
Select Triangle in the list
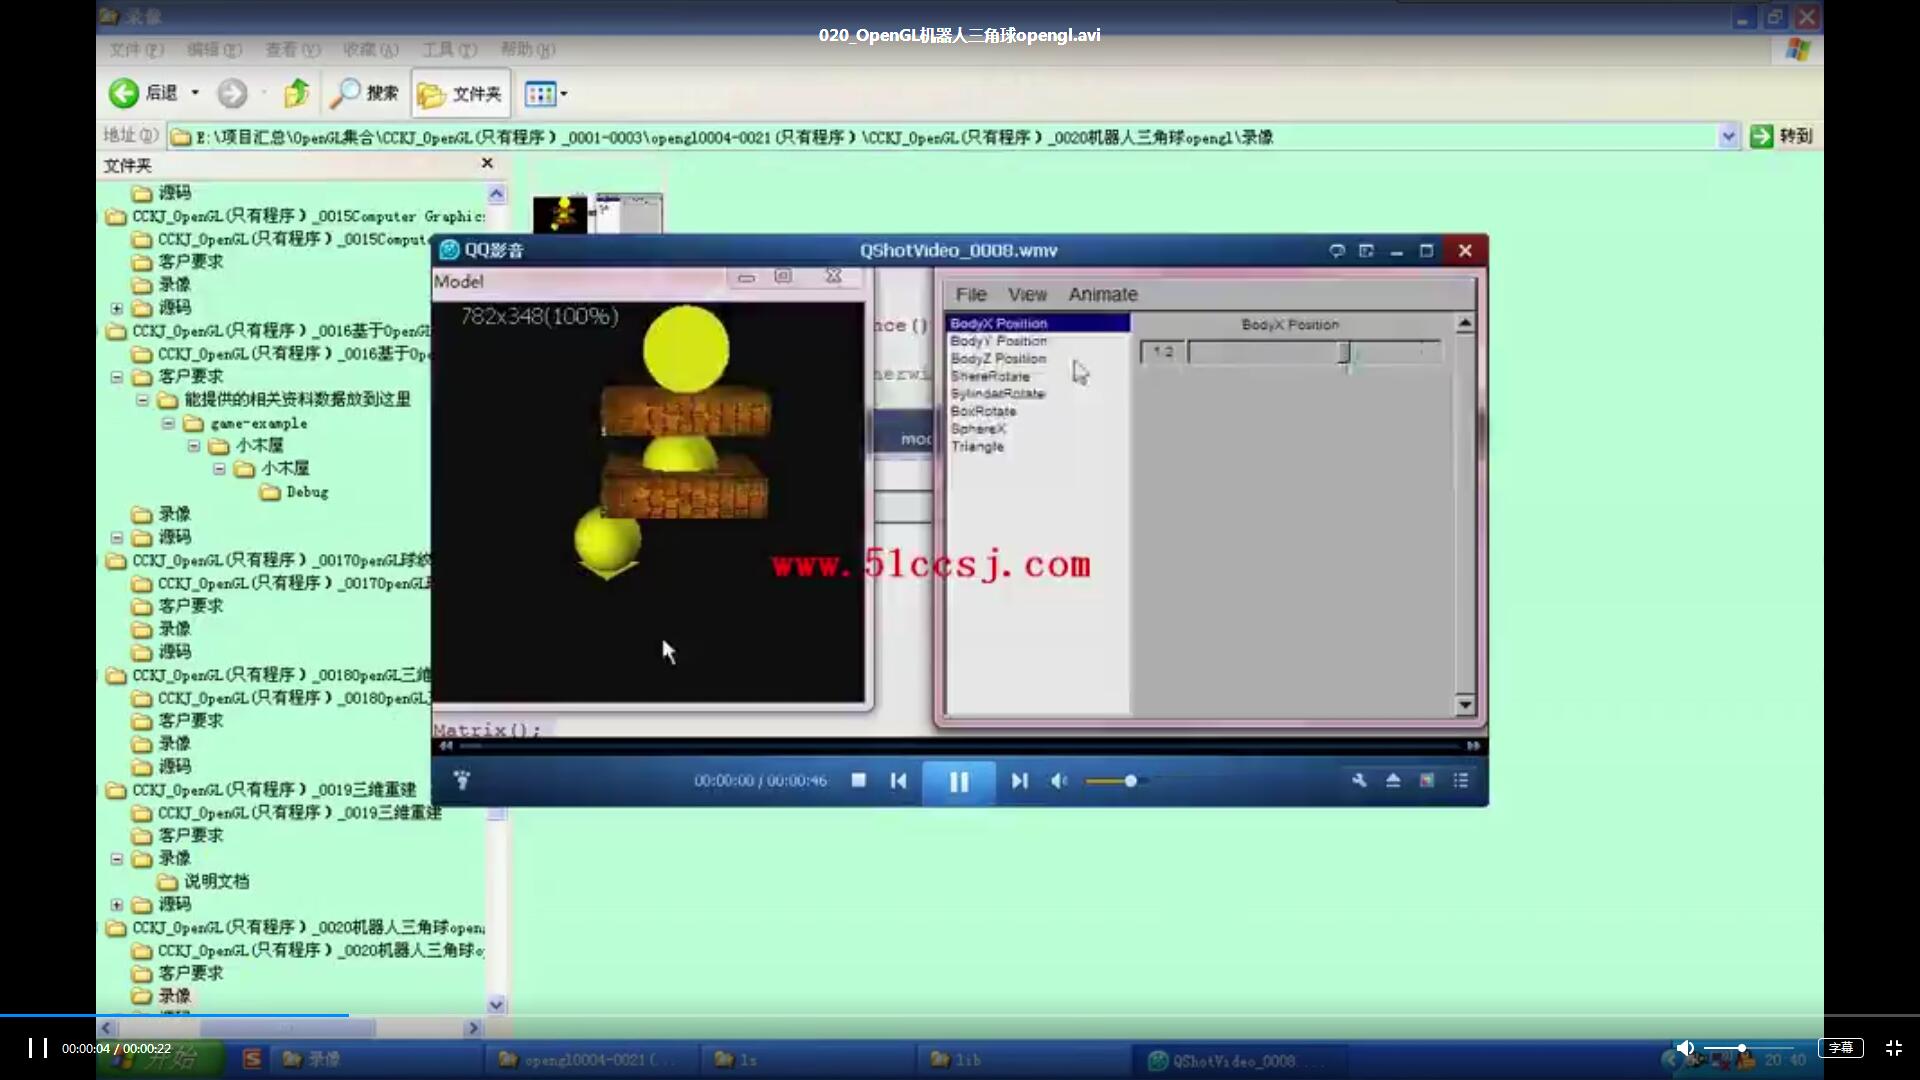click(x=977, y=446)
